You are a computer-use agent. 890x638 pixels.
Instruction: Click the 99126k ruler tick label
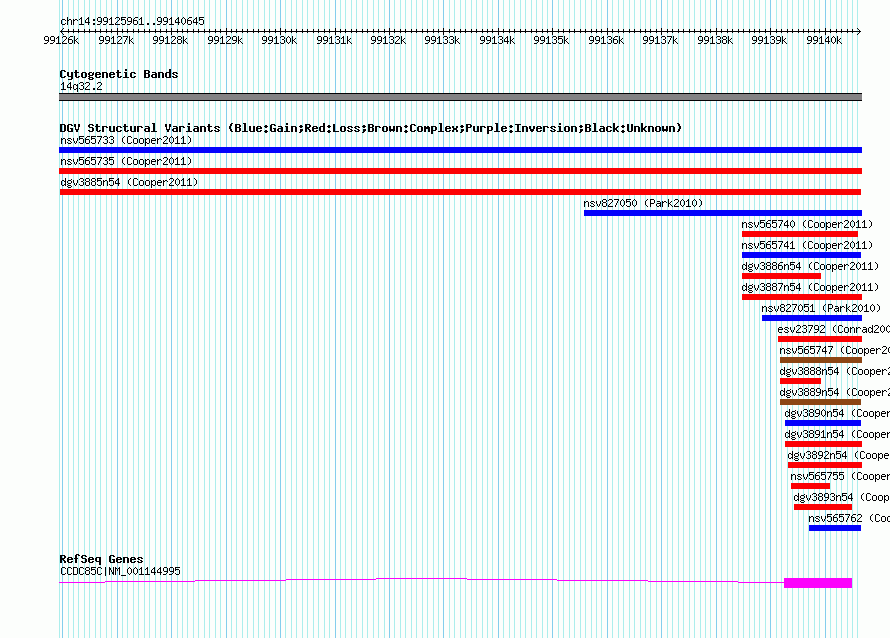tap(61, 40)
